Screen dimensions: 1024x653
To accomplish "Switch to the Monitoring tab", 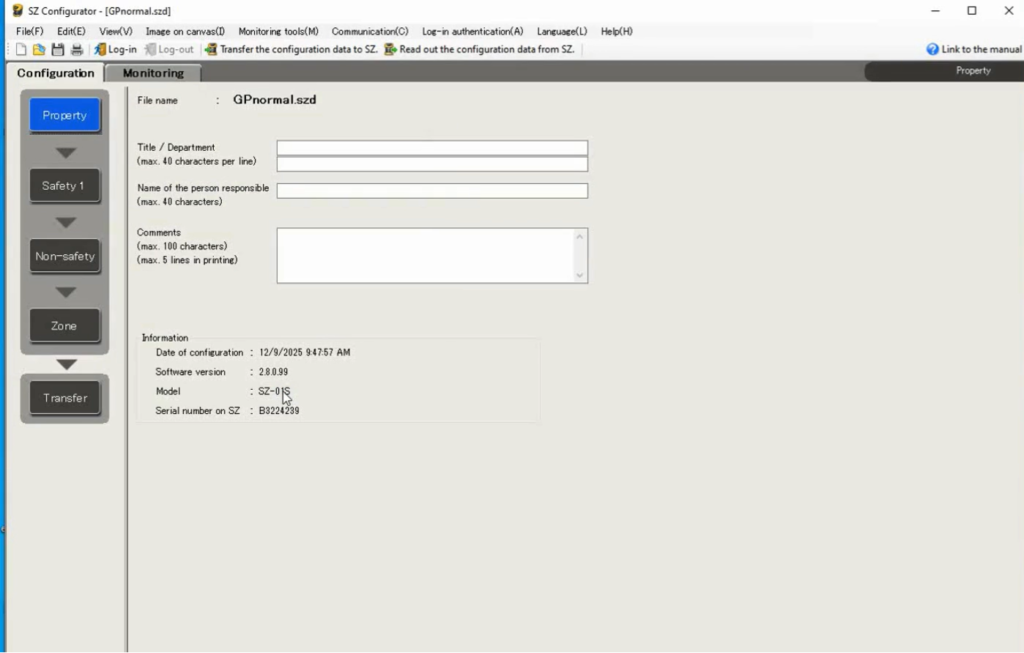I will click(x=153, y=73).
